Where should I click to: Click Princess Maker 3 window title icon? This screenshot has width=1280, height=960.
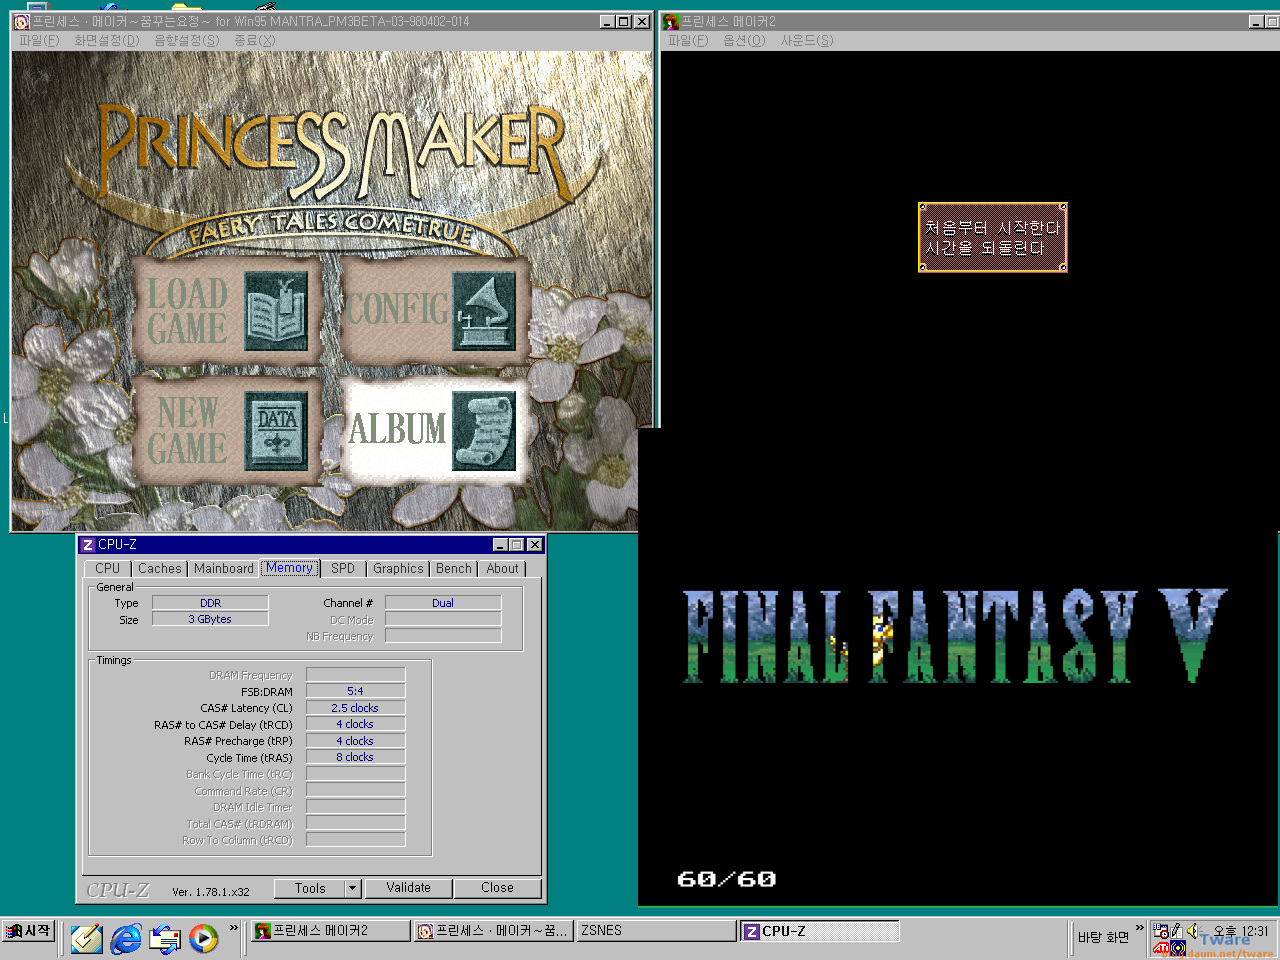[x=21, y=21]
